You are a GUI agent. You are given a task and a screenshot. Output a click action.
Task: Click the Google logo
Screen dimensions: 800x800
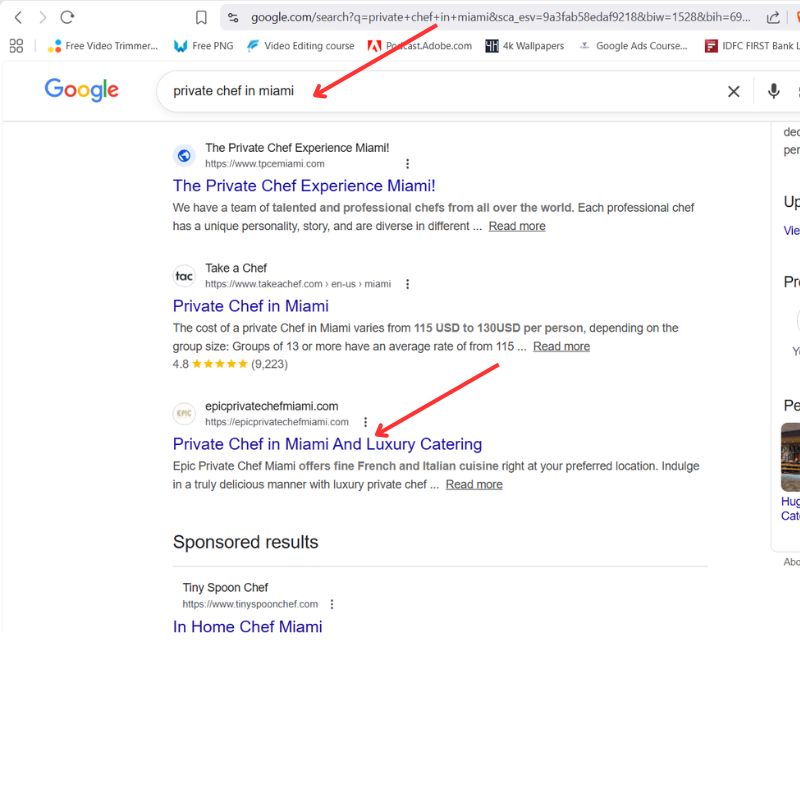pos(81,90)
